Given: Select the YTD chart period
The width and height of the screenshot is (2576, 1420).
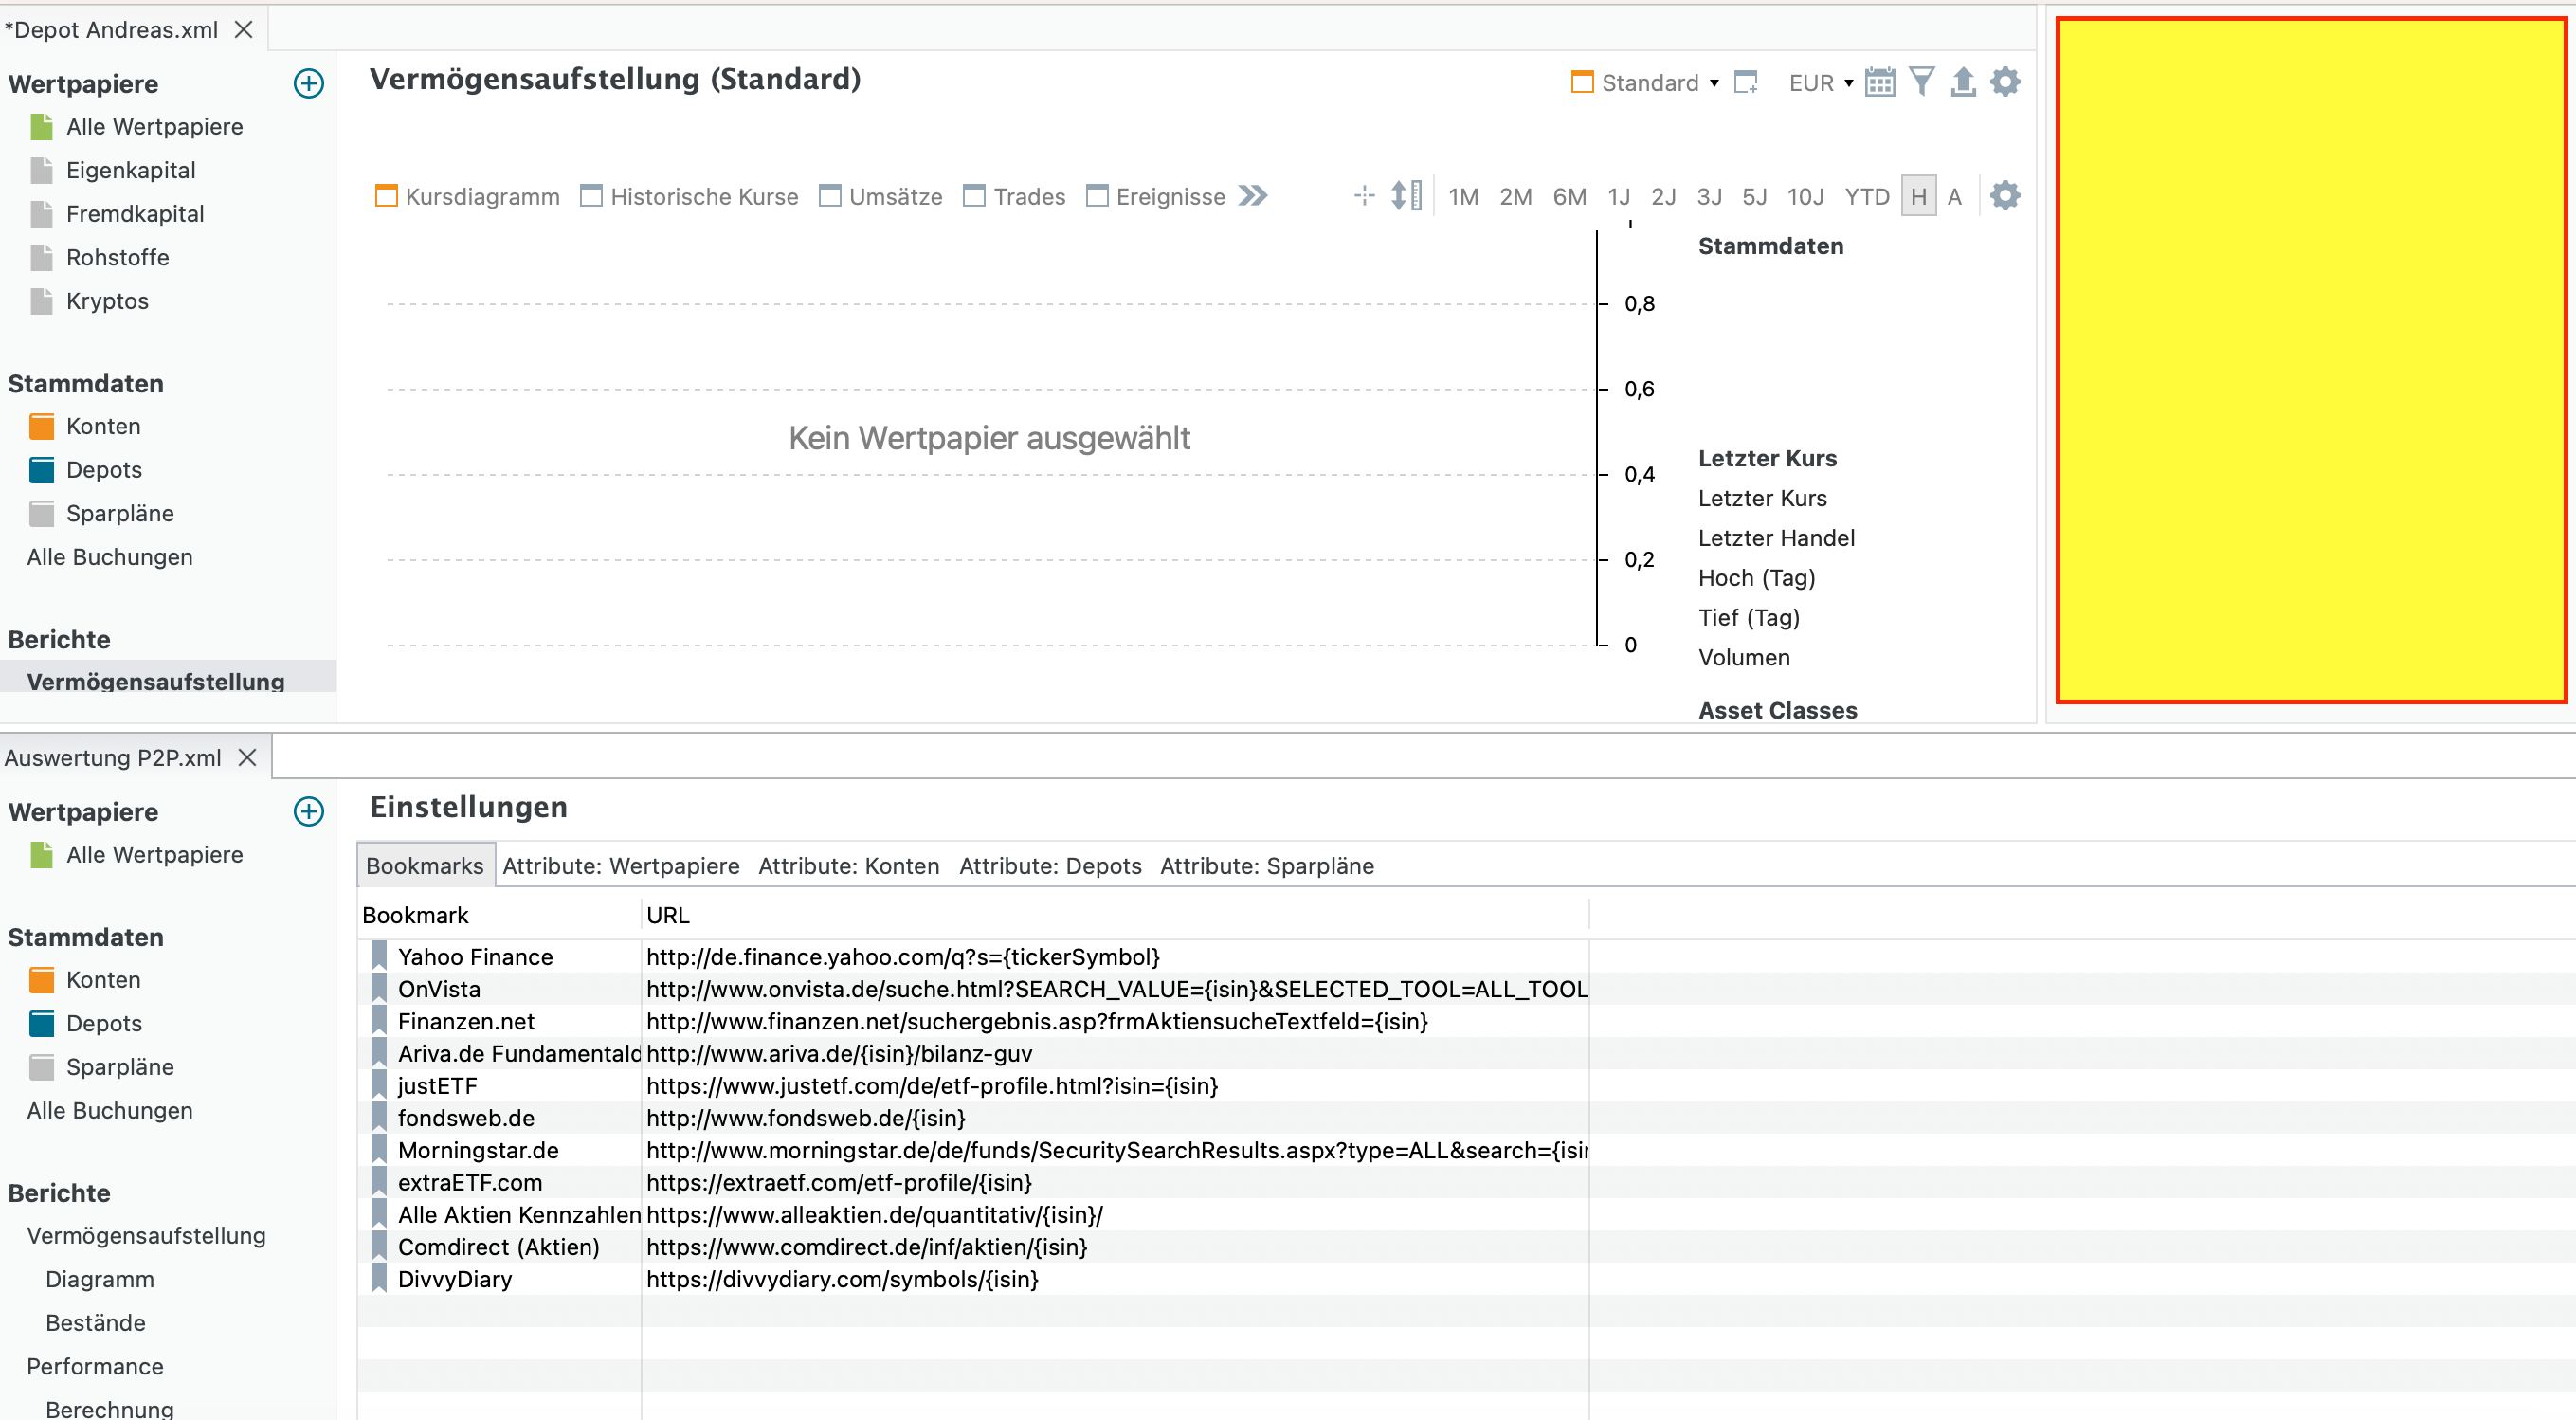Looking at the screenshot, I should [1866, 197].
